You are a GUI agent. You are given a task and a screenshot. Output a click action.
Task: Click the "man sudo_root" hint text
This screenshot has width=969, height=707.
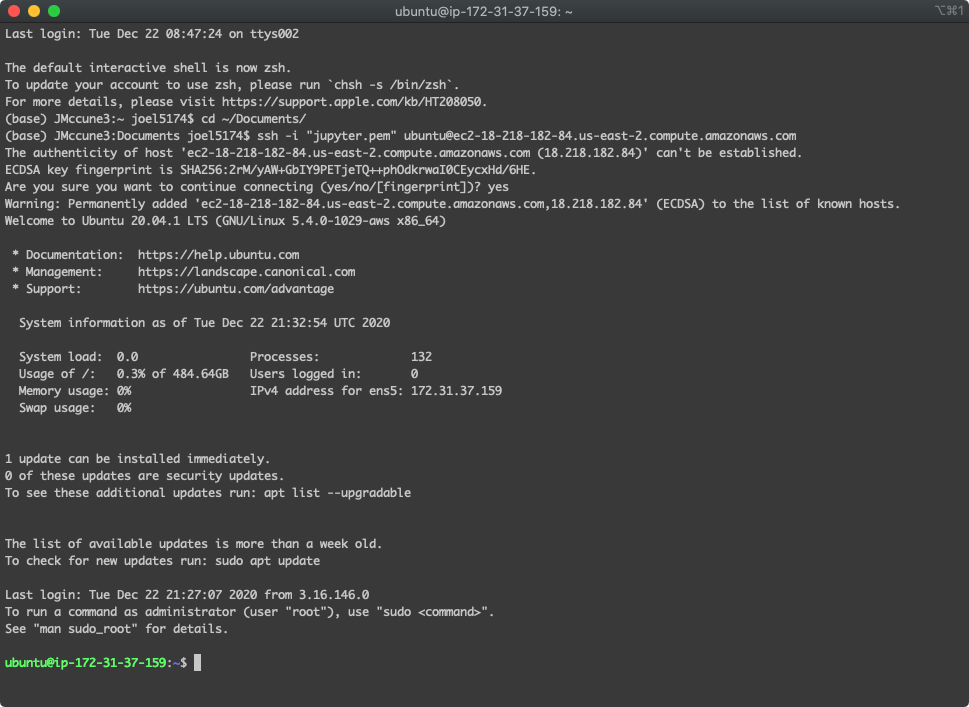click(85, 629)
